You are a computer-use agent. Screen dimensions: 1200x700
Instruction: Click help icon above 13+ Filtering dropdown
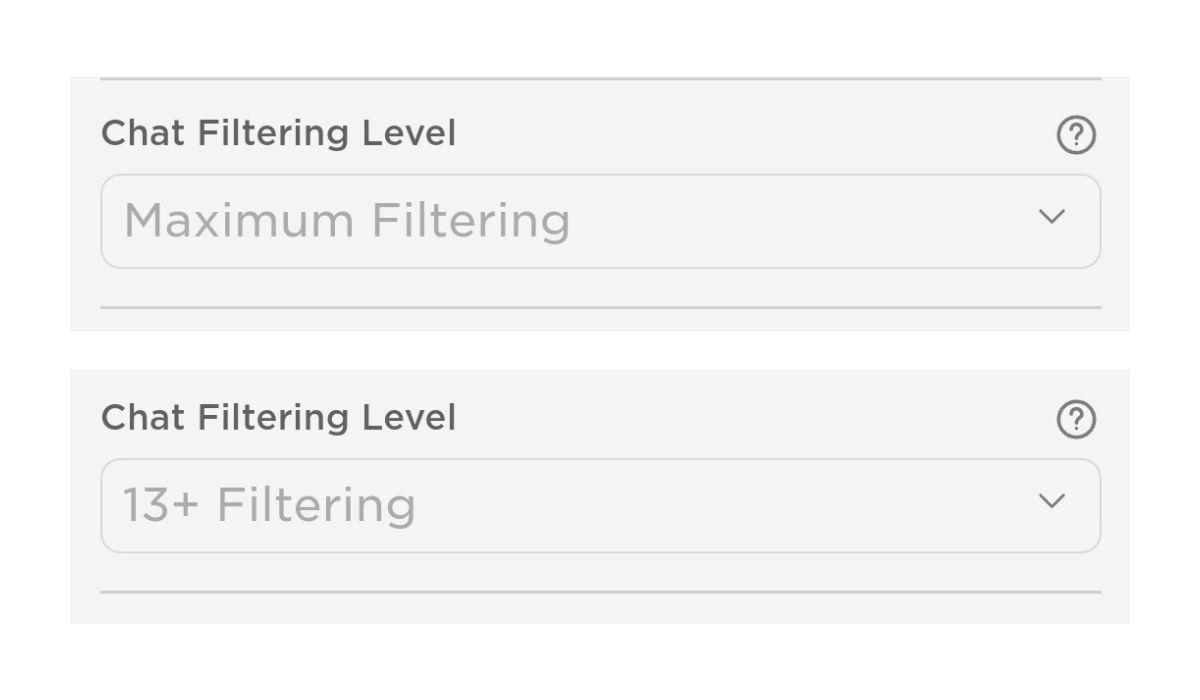(1076, 420)
